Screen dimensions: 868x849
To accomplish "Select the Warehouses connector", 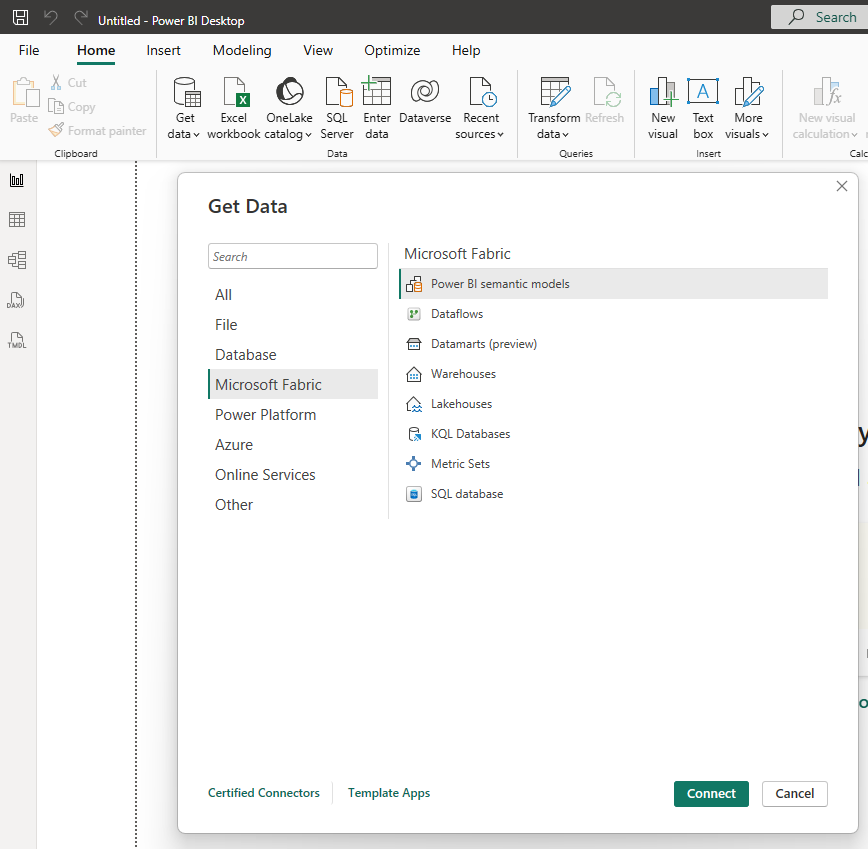I will 613,374.
